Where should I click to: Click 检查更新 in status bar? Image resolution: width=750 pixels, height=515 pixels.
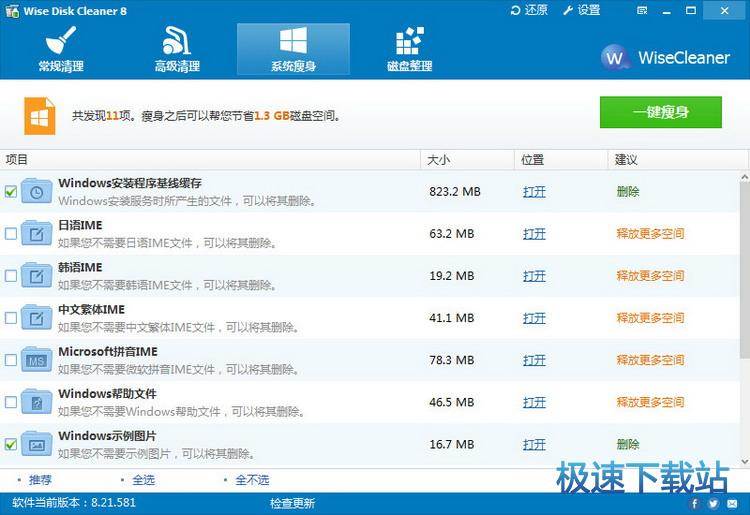tap(292, 503)
